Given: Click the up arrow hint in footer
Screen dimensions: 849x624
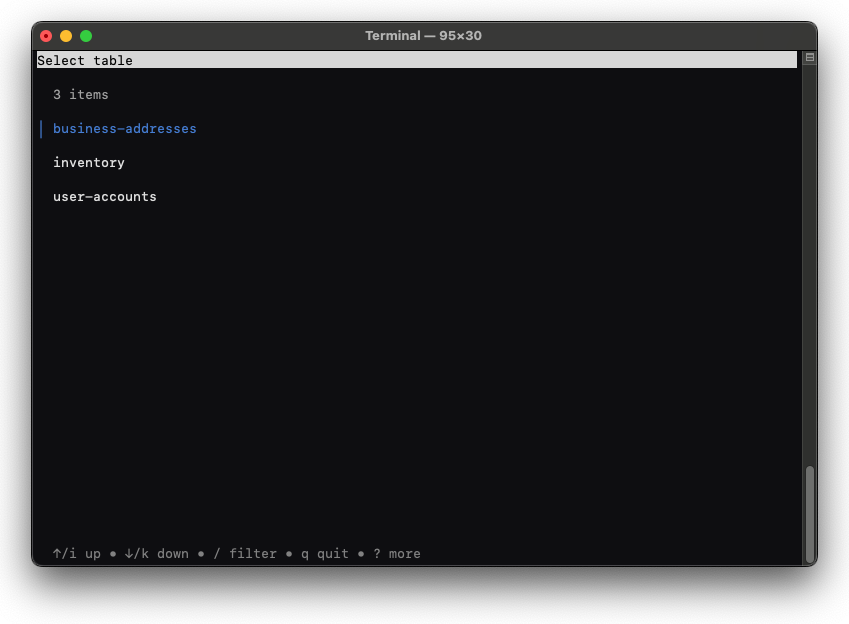Looking at the screenshot, I should click(x=64, y=553).
